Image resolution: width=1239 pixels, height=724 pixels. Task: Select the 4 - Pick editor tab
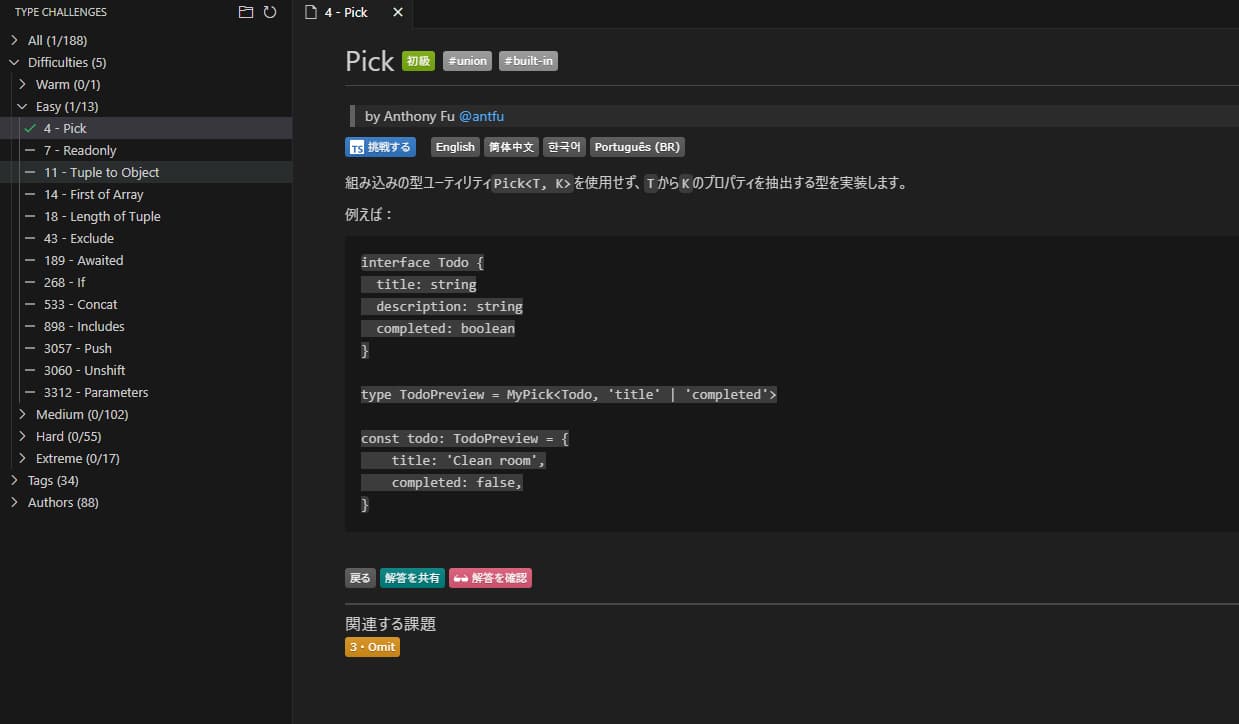[355, 12]
